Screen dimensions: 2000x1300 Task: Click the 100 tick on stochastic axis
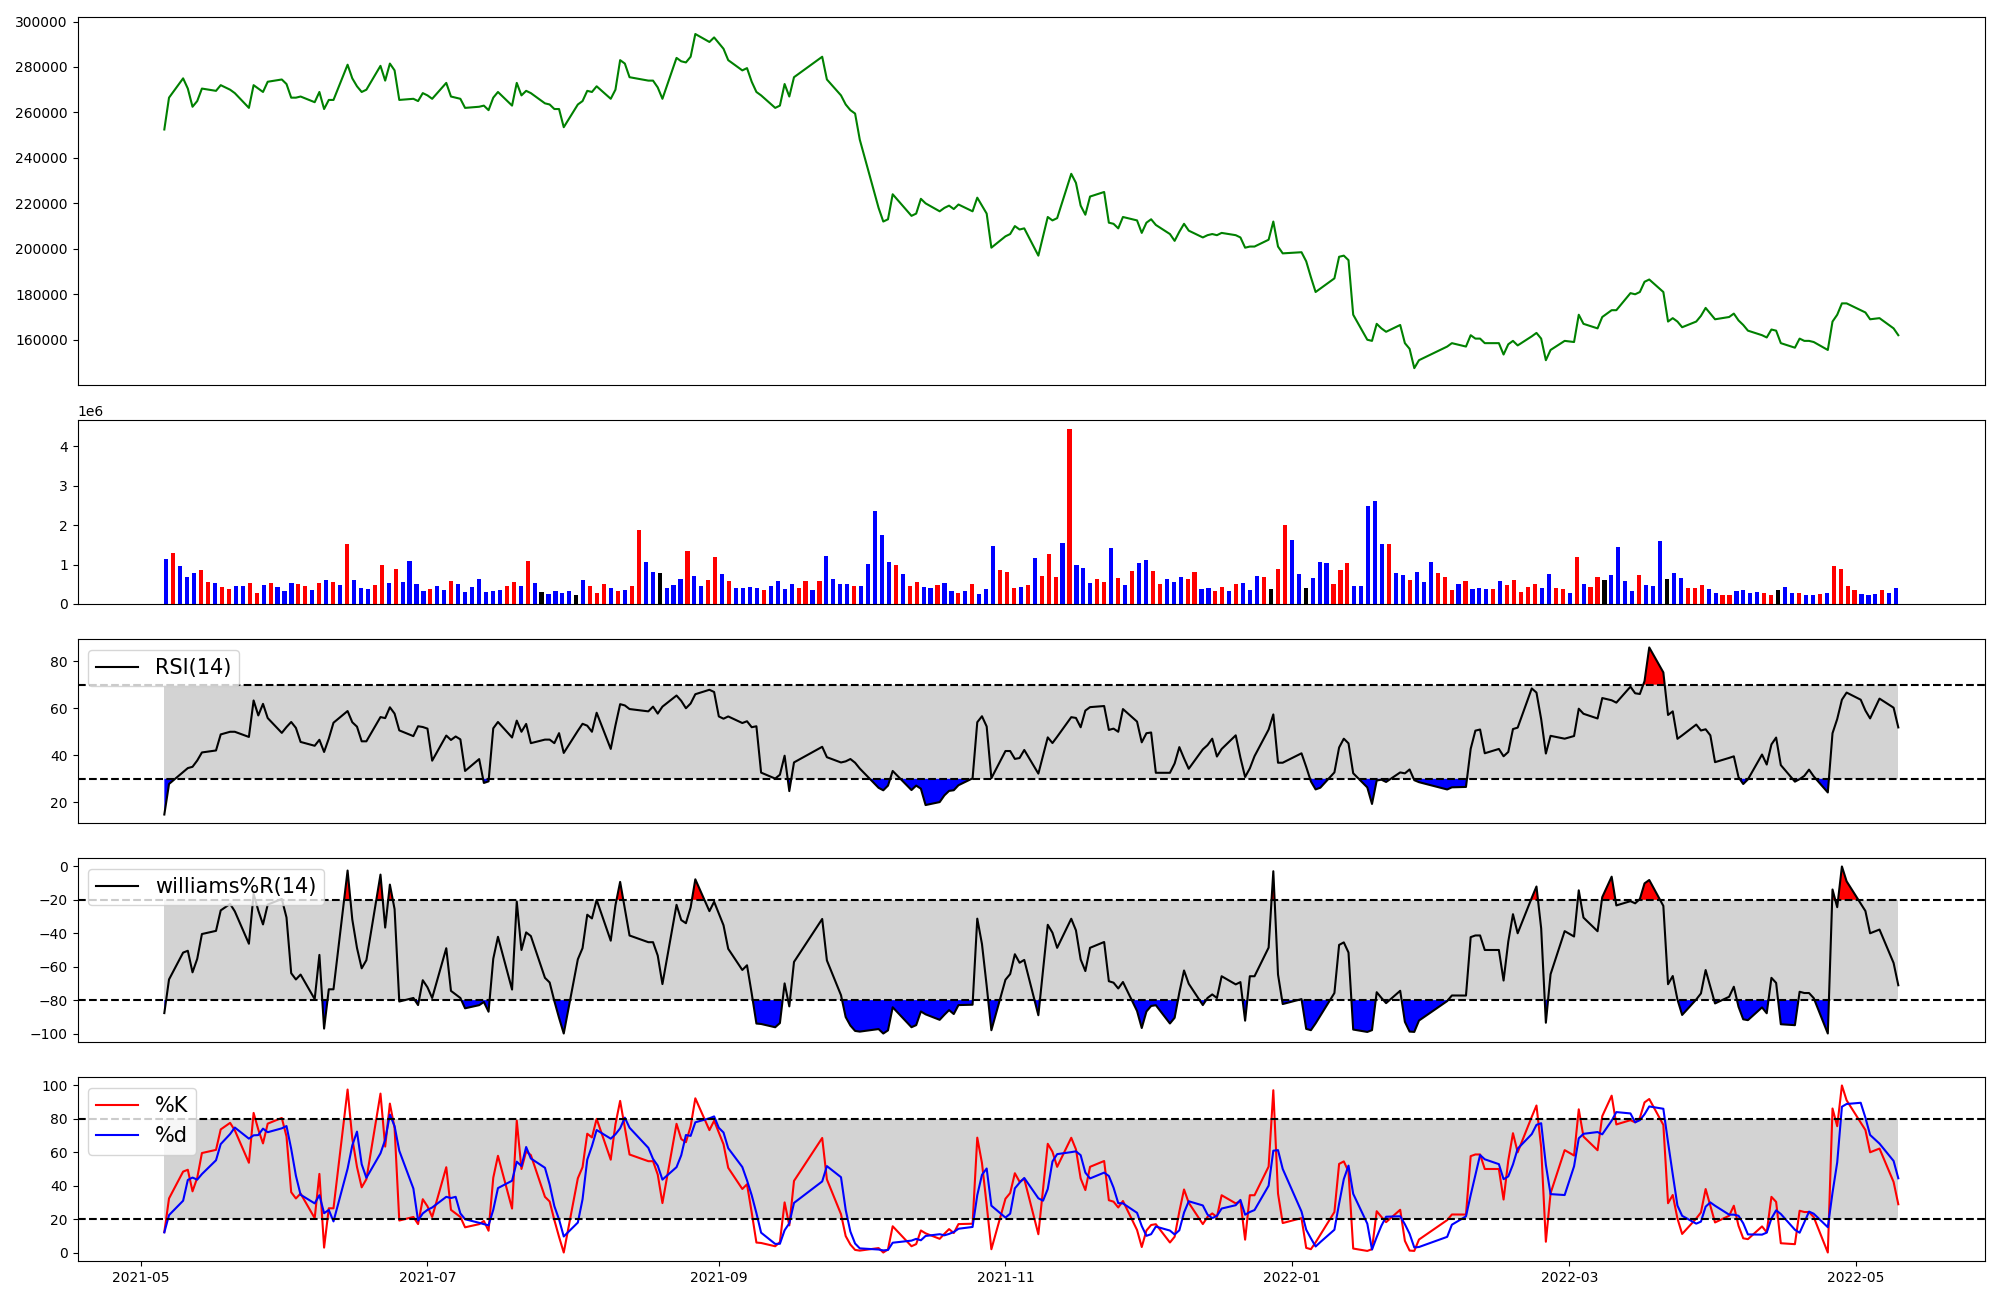tap(55, 1086)
